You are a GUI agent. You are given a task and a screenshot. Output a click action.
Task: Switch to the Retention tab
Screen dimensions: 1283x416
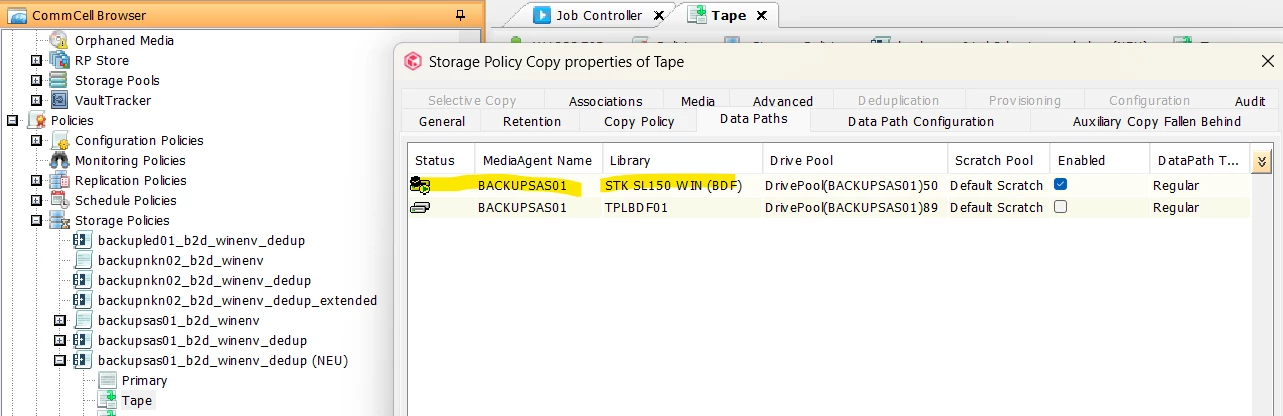click(x=531, y=121)
